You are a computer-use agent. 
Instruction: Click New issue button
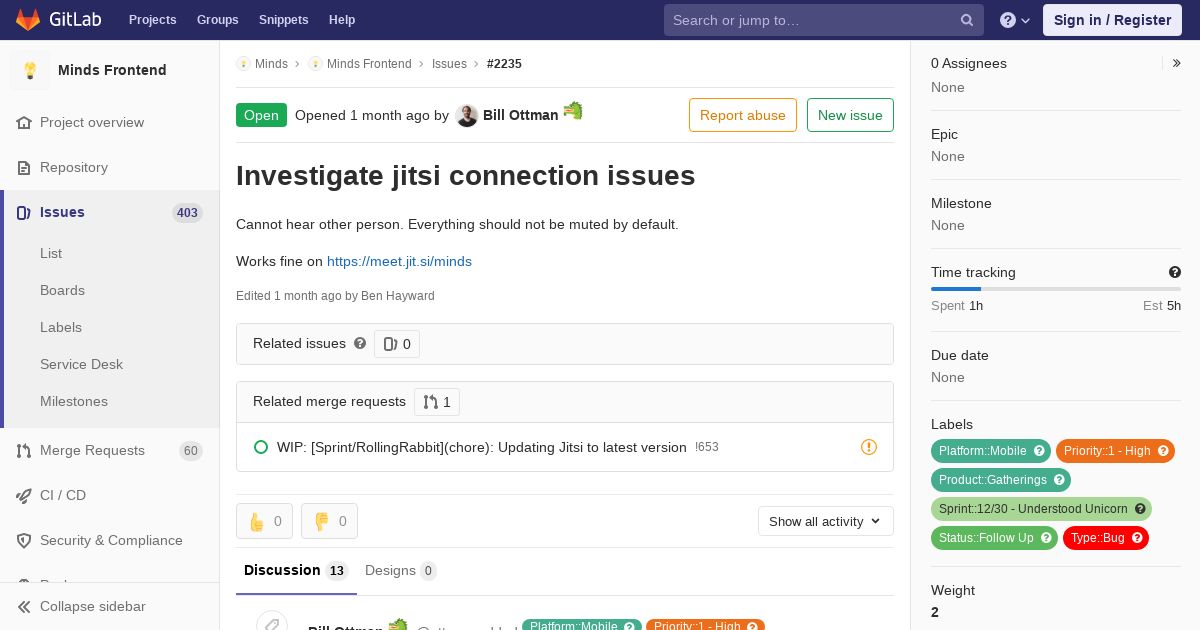click(850, 115)
